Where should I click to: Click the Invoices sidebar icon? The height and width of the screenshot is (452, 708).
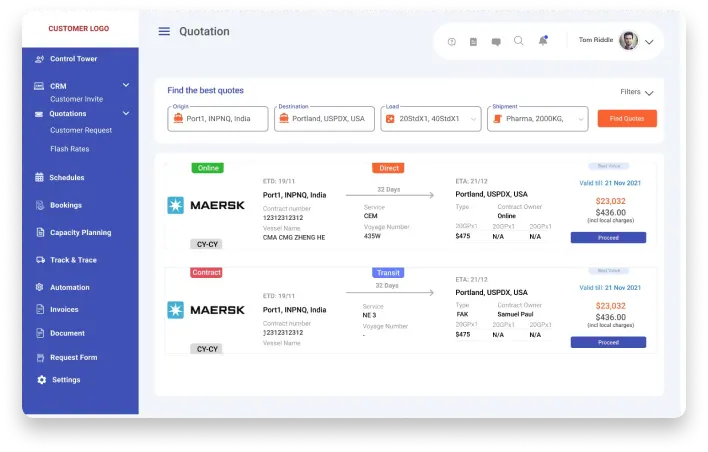(x=40, y=309)
